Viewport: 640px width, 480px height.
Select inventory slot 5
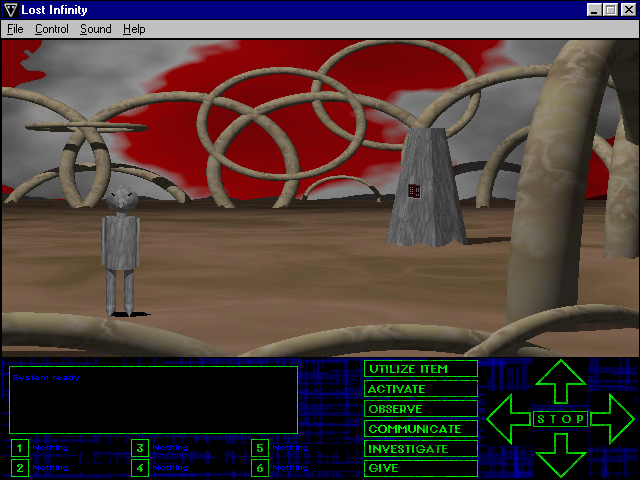(261, 448)
